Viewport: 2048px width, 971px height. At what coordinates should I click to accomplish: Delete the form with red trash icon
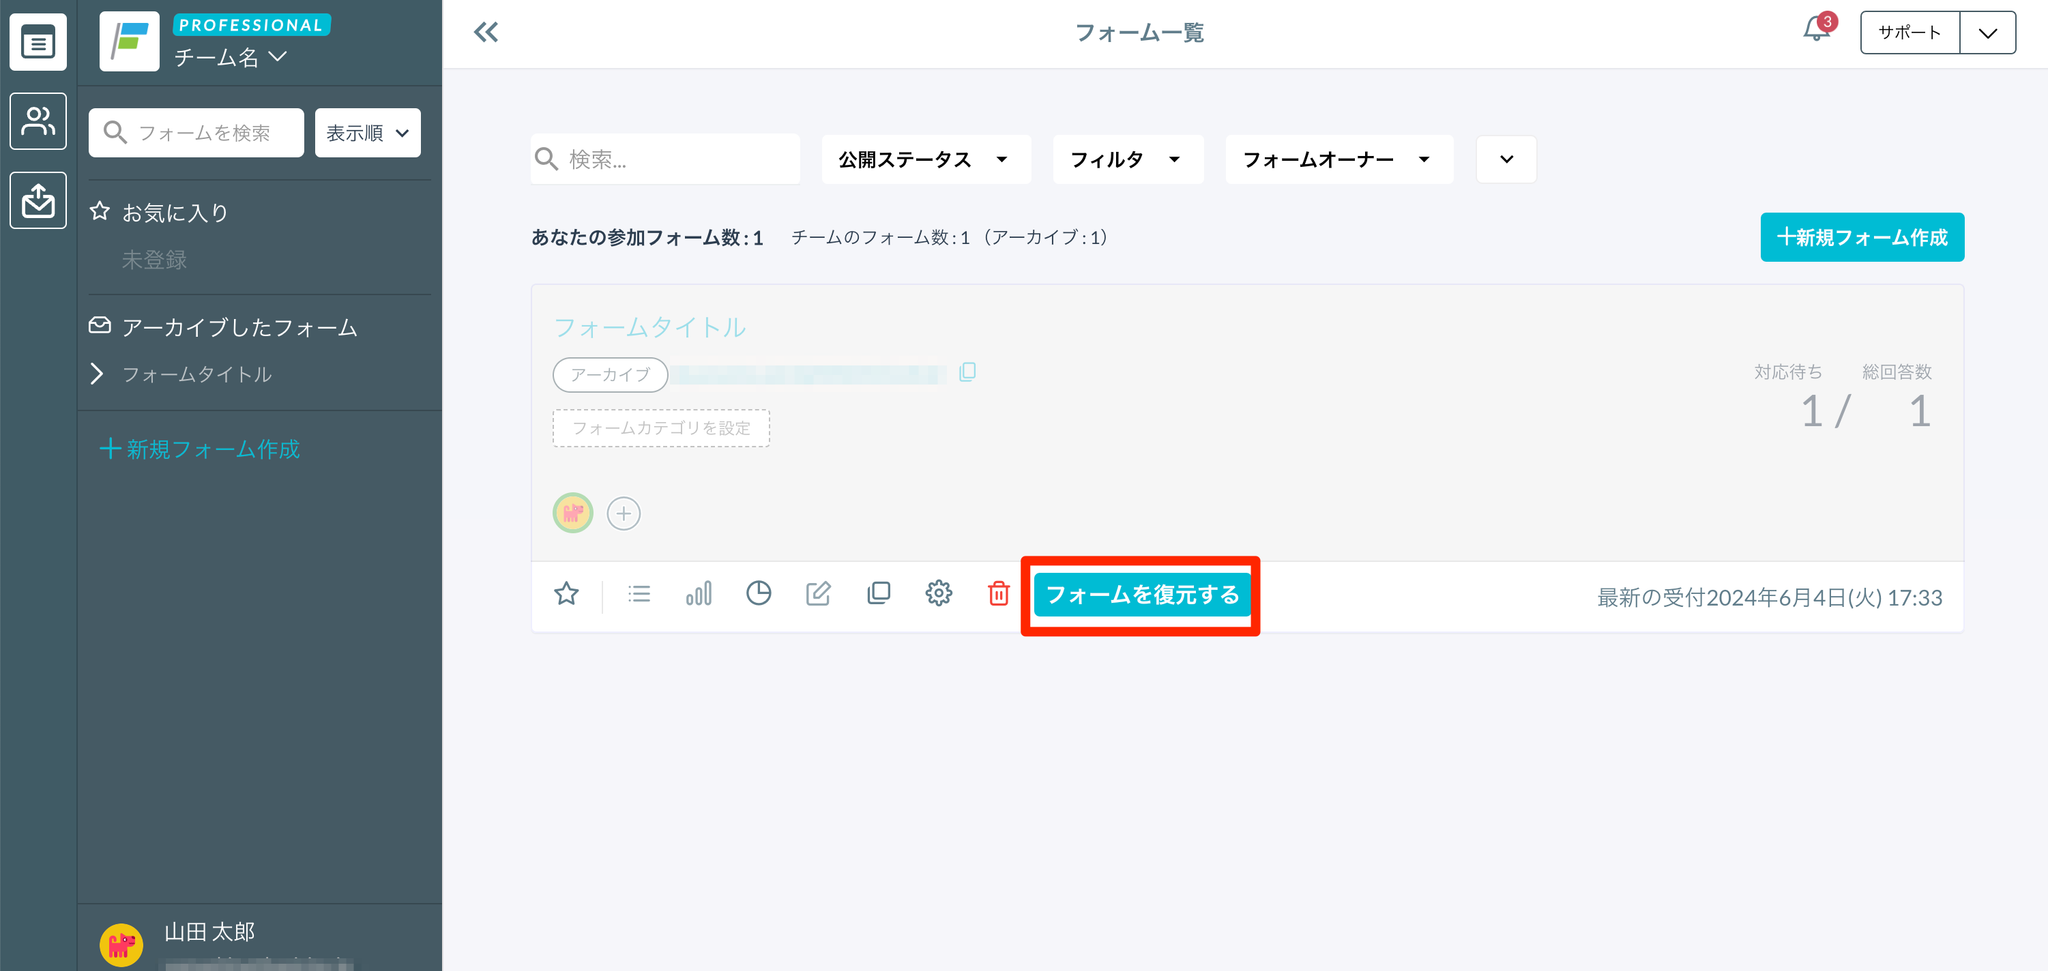998,594
